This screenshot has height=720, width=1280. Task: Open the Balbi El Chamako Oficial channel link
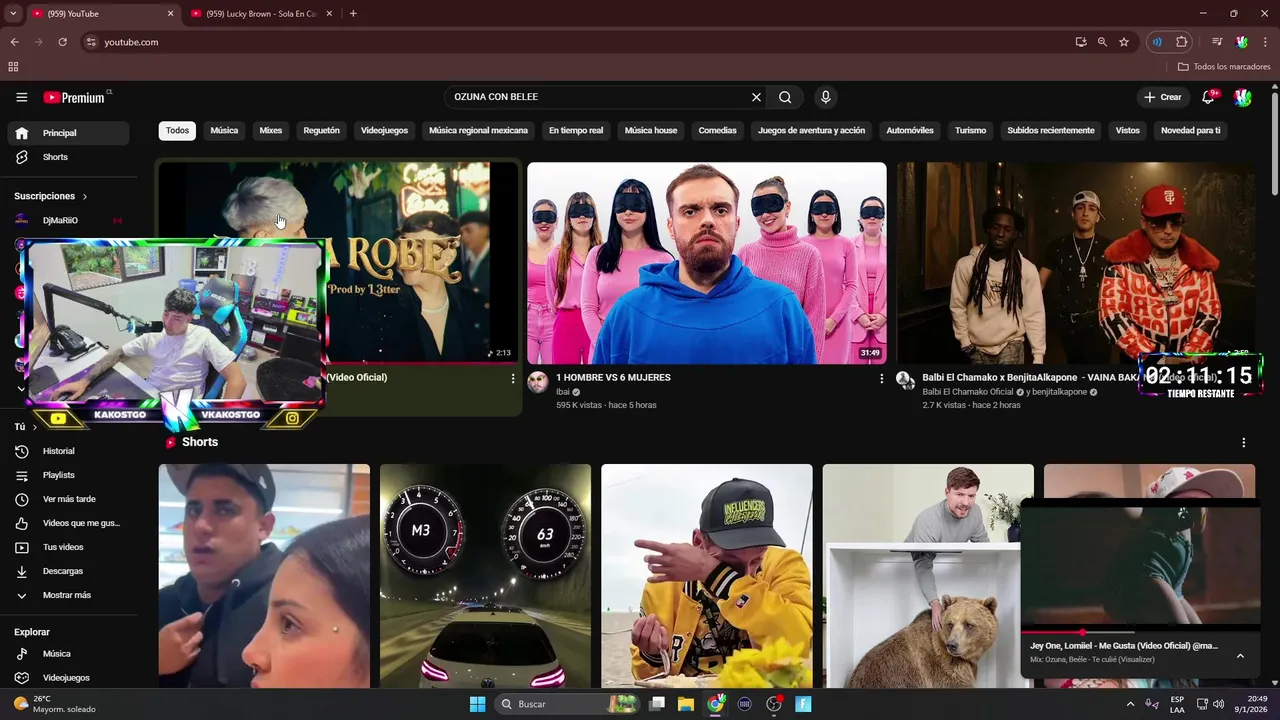click(x=967, y=392)
